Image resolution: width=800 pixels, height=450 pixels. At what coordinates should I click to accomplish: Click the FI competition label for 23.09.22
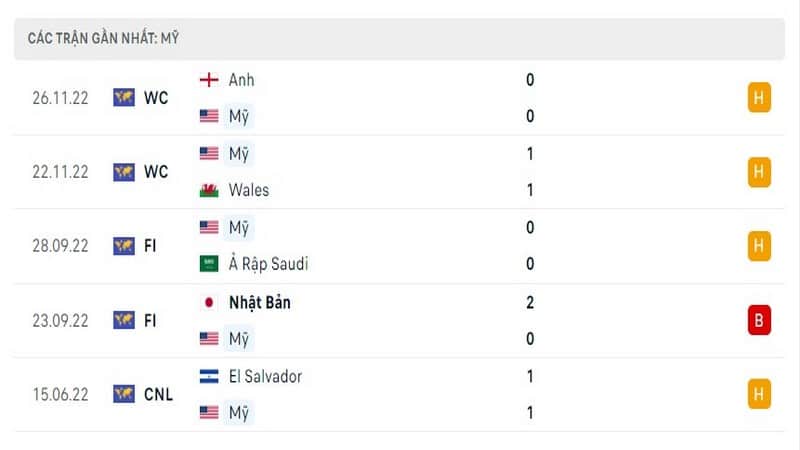[x=150, y=320]
